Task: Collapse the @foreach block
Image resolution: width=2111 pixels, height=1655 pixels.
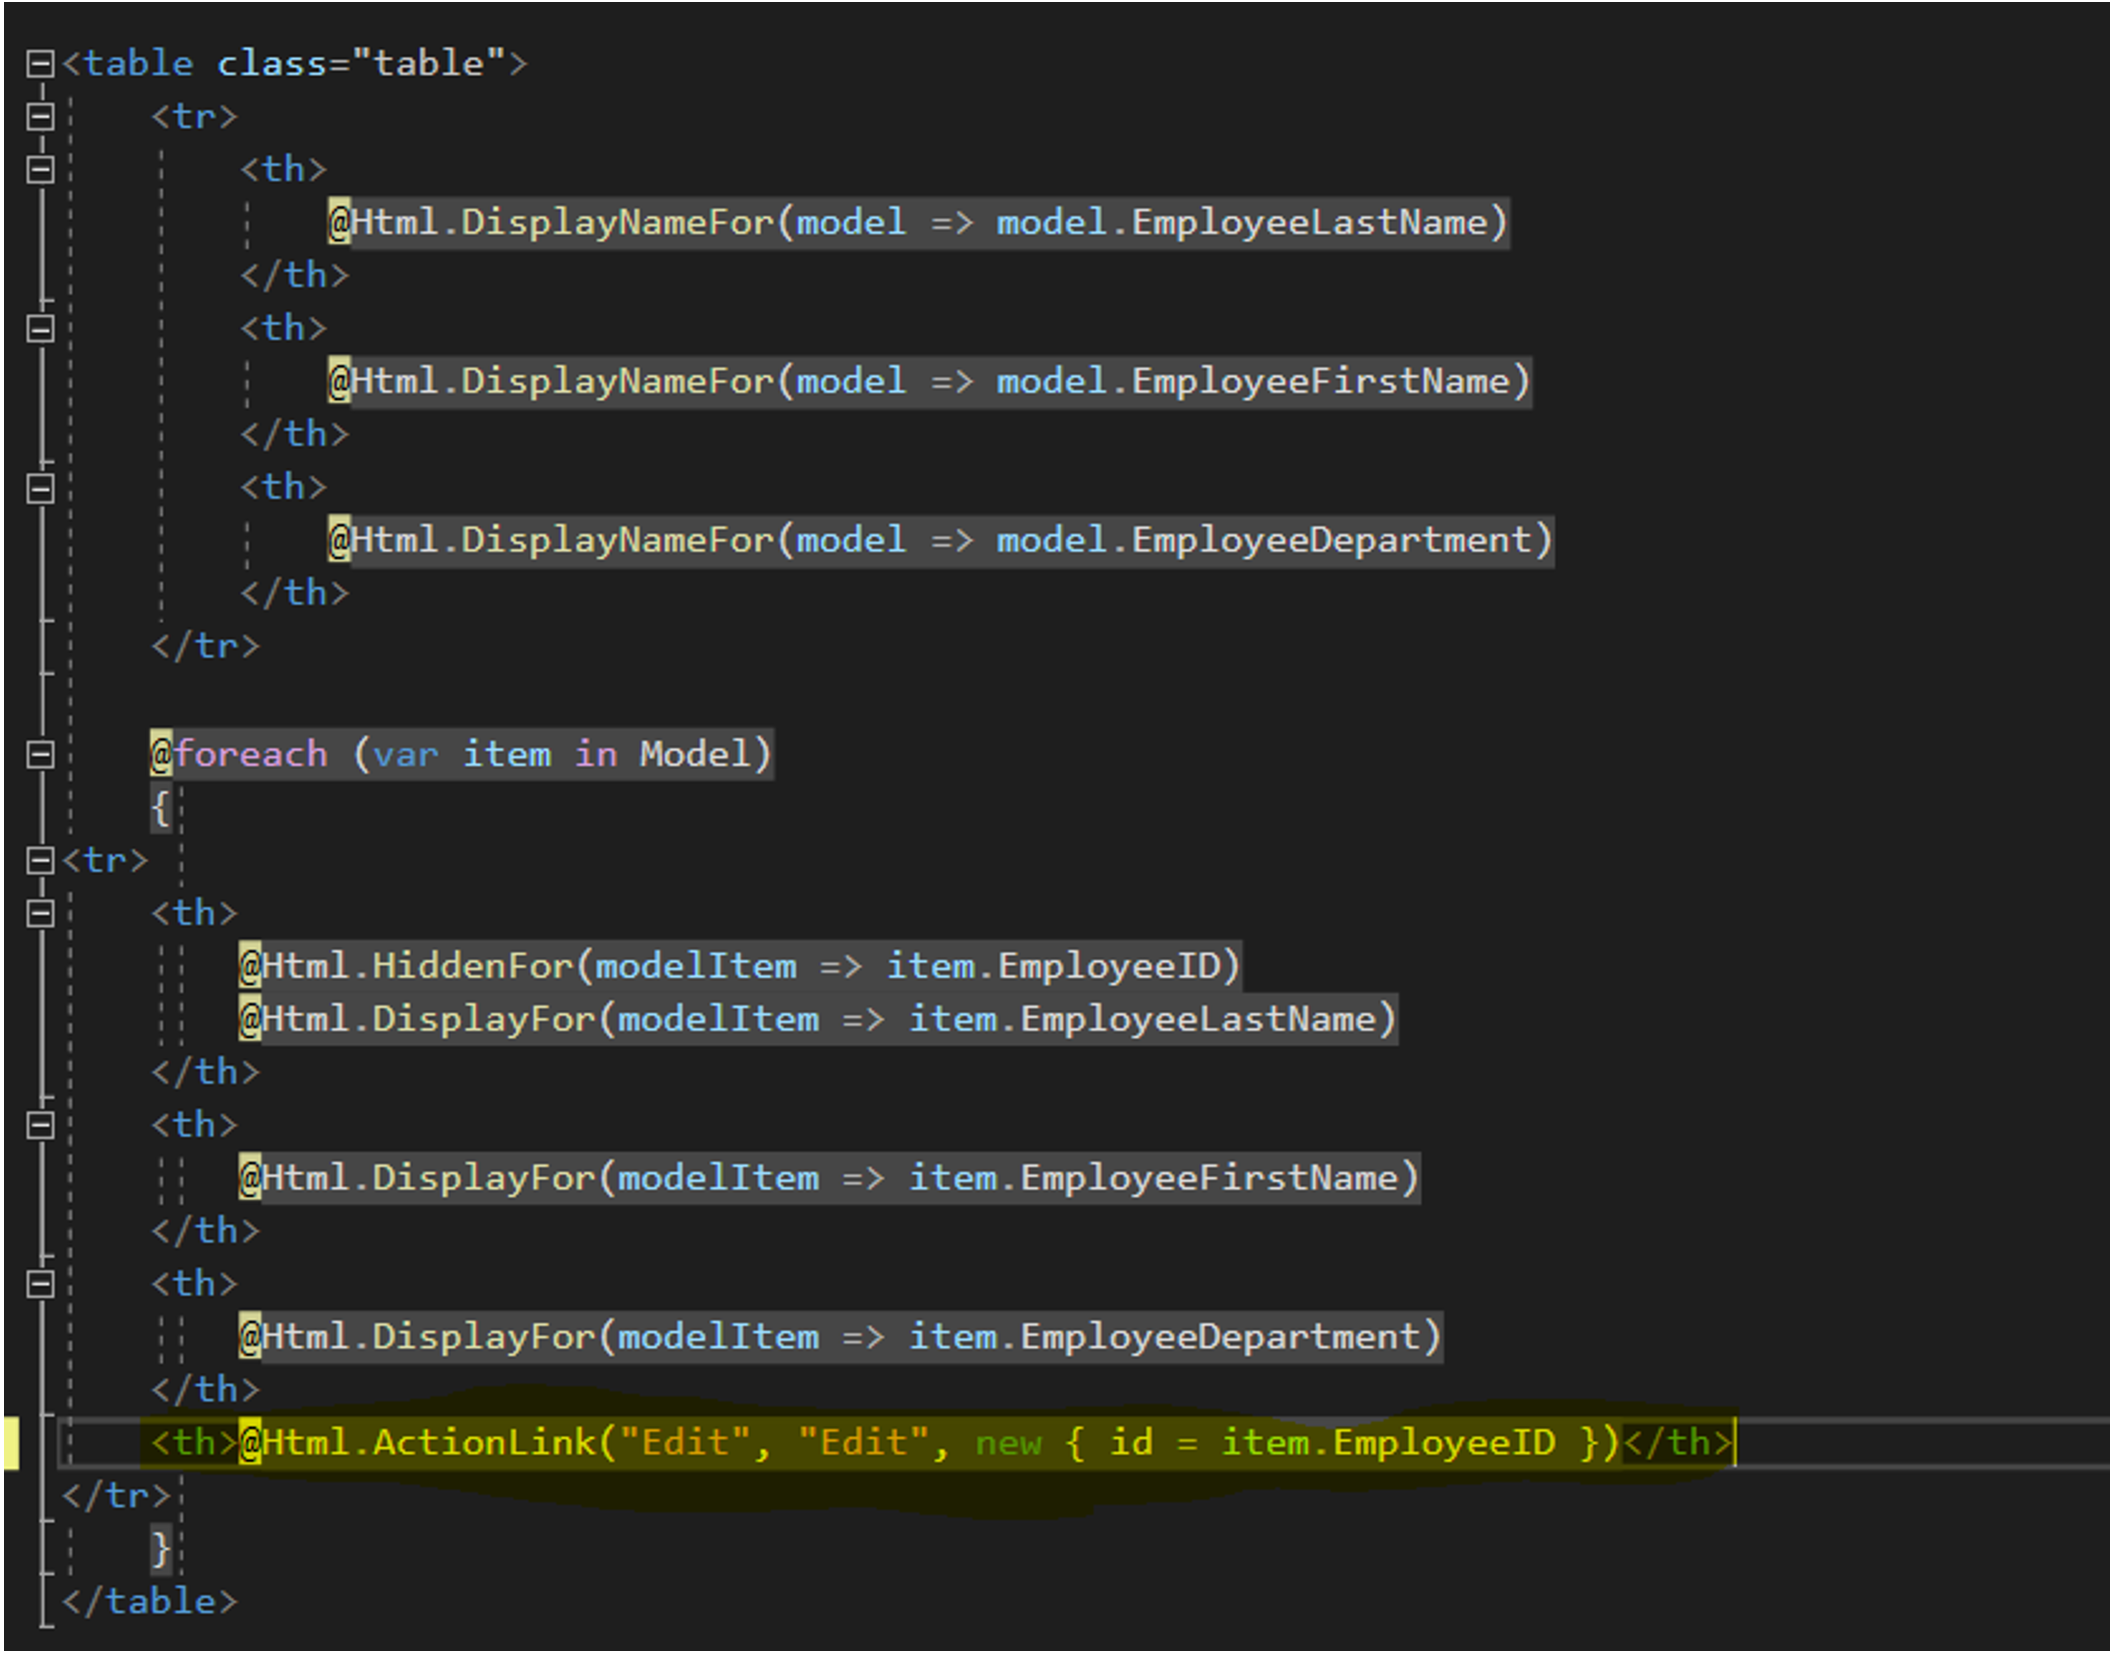Action: [x=40, y=755]
